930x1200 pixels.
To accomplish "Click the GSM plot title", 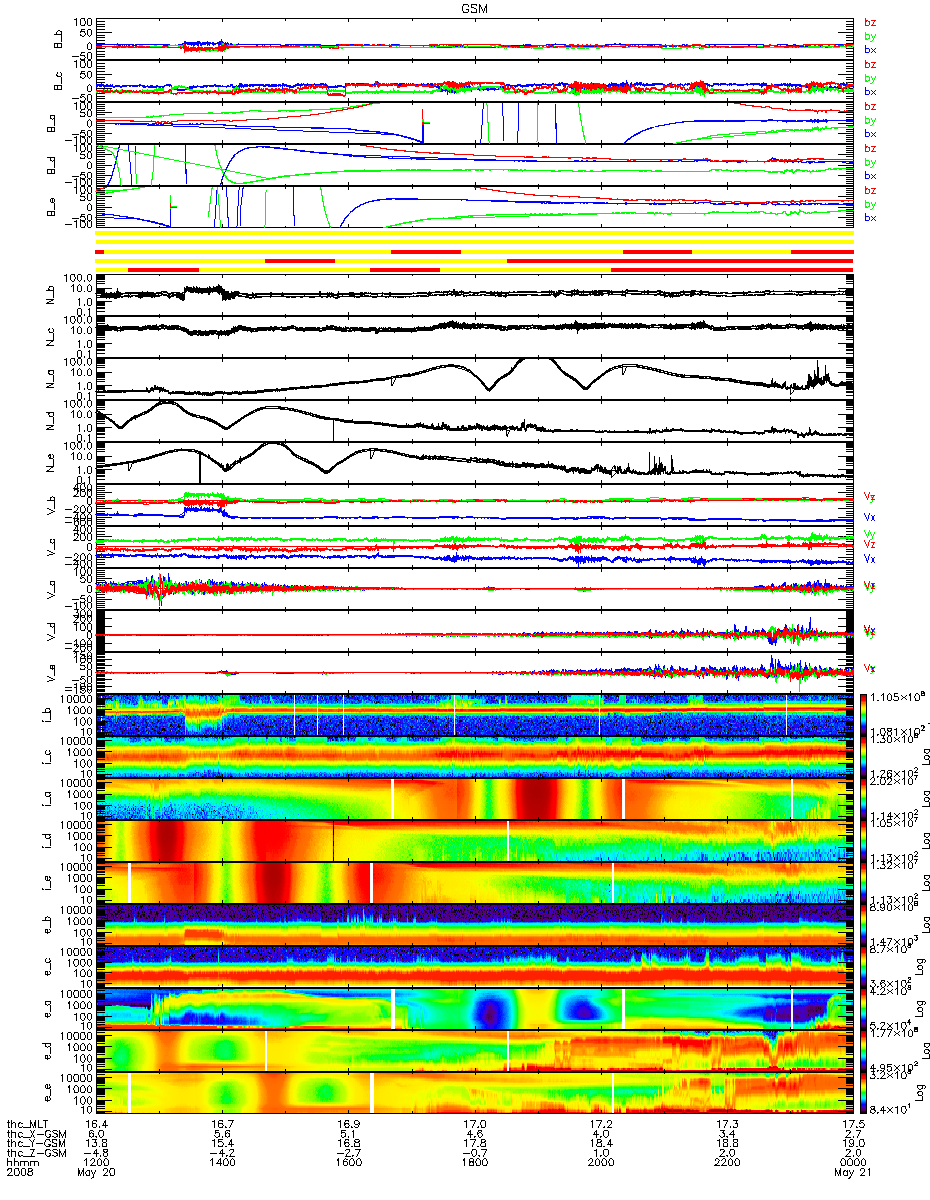I will point(475,7).
